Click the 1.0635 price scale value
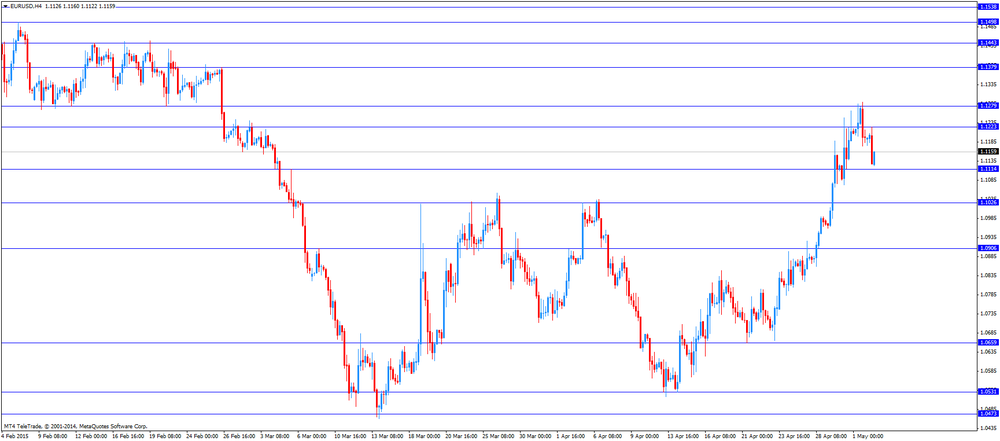 coord(988,352)
